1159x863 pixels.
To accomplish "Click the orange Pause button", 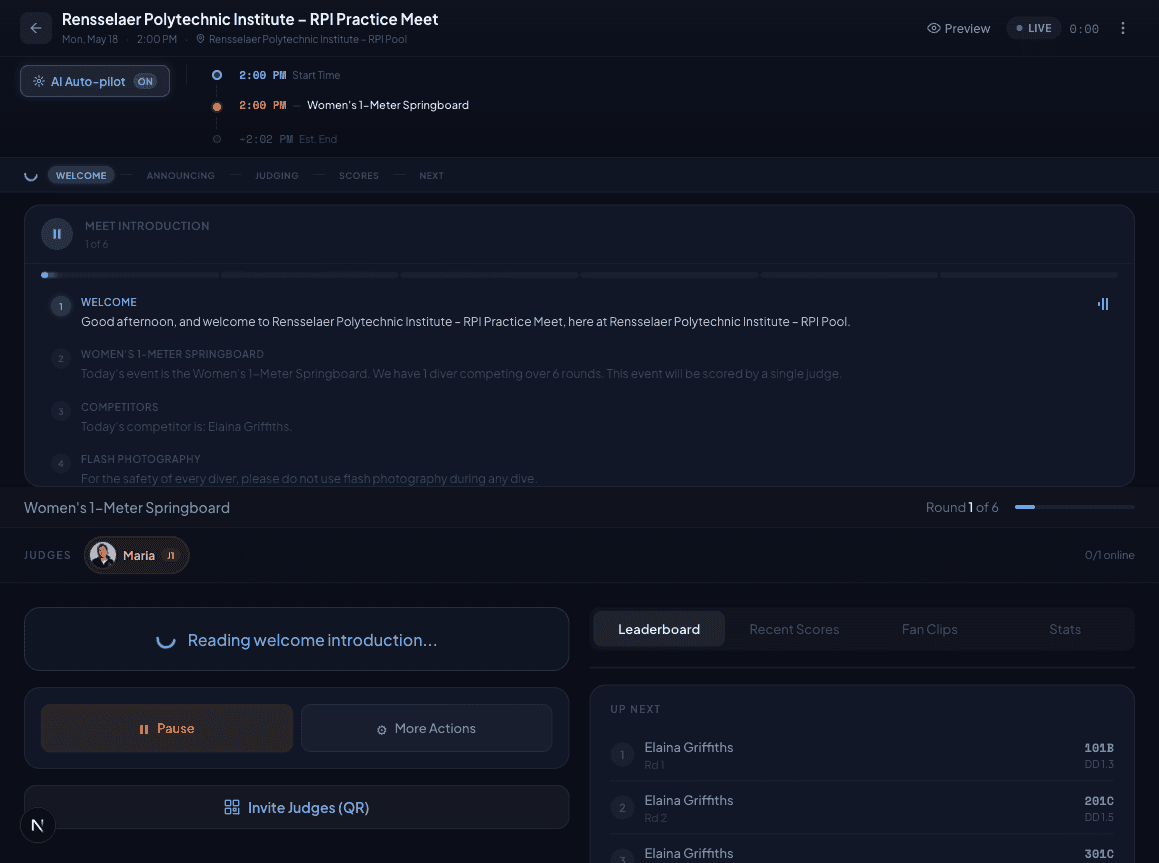I will (167, 729).
